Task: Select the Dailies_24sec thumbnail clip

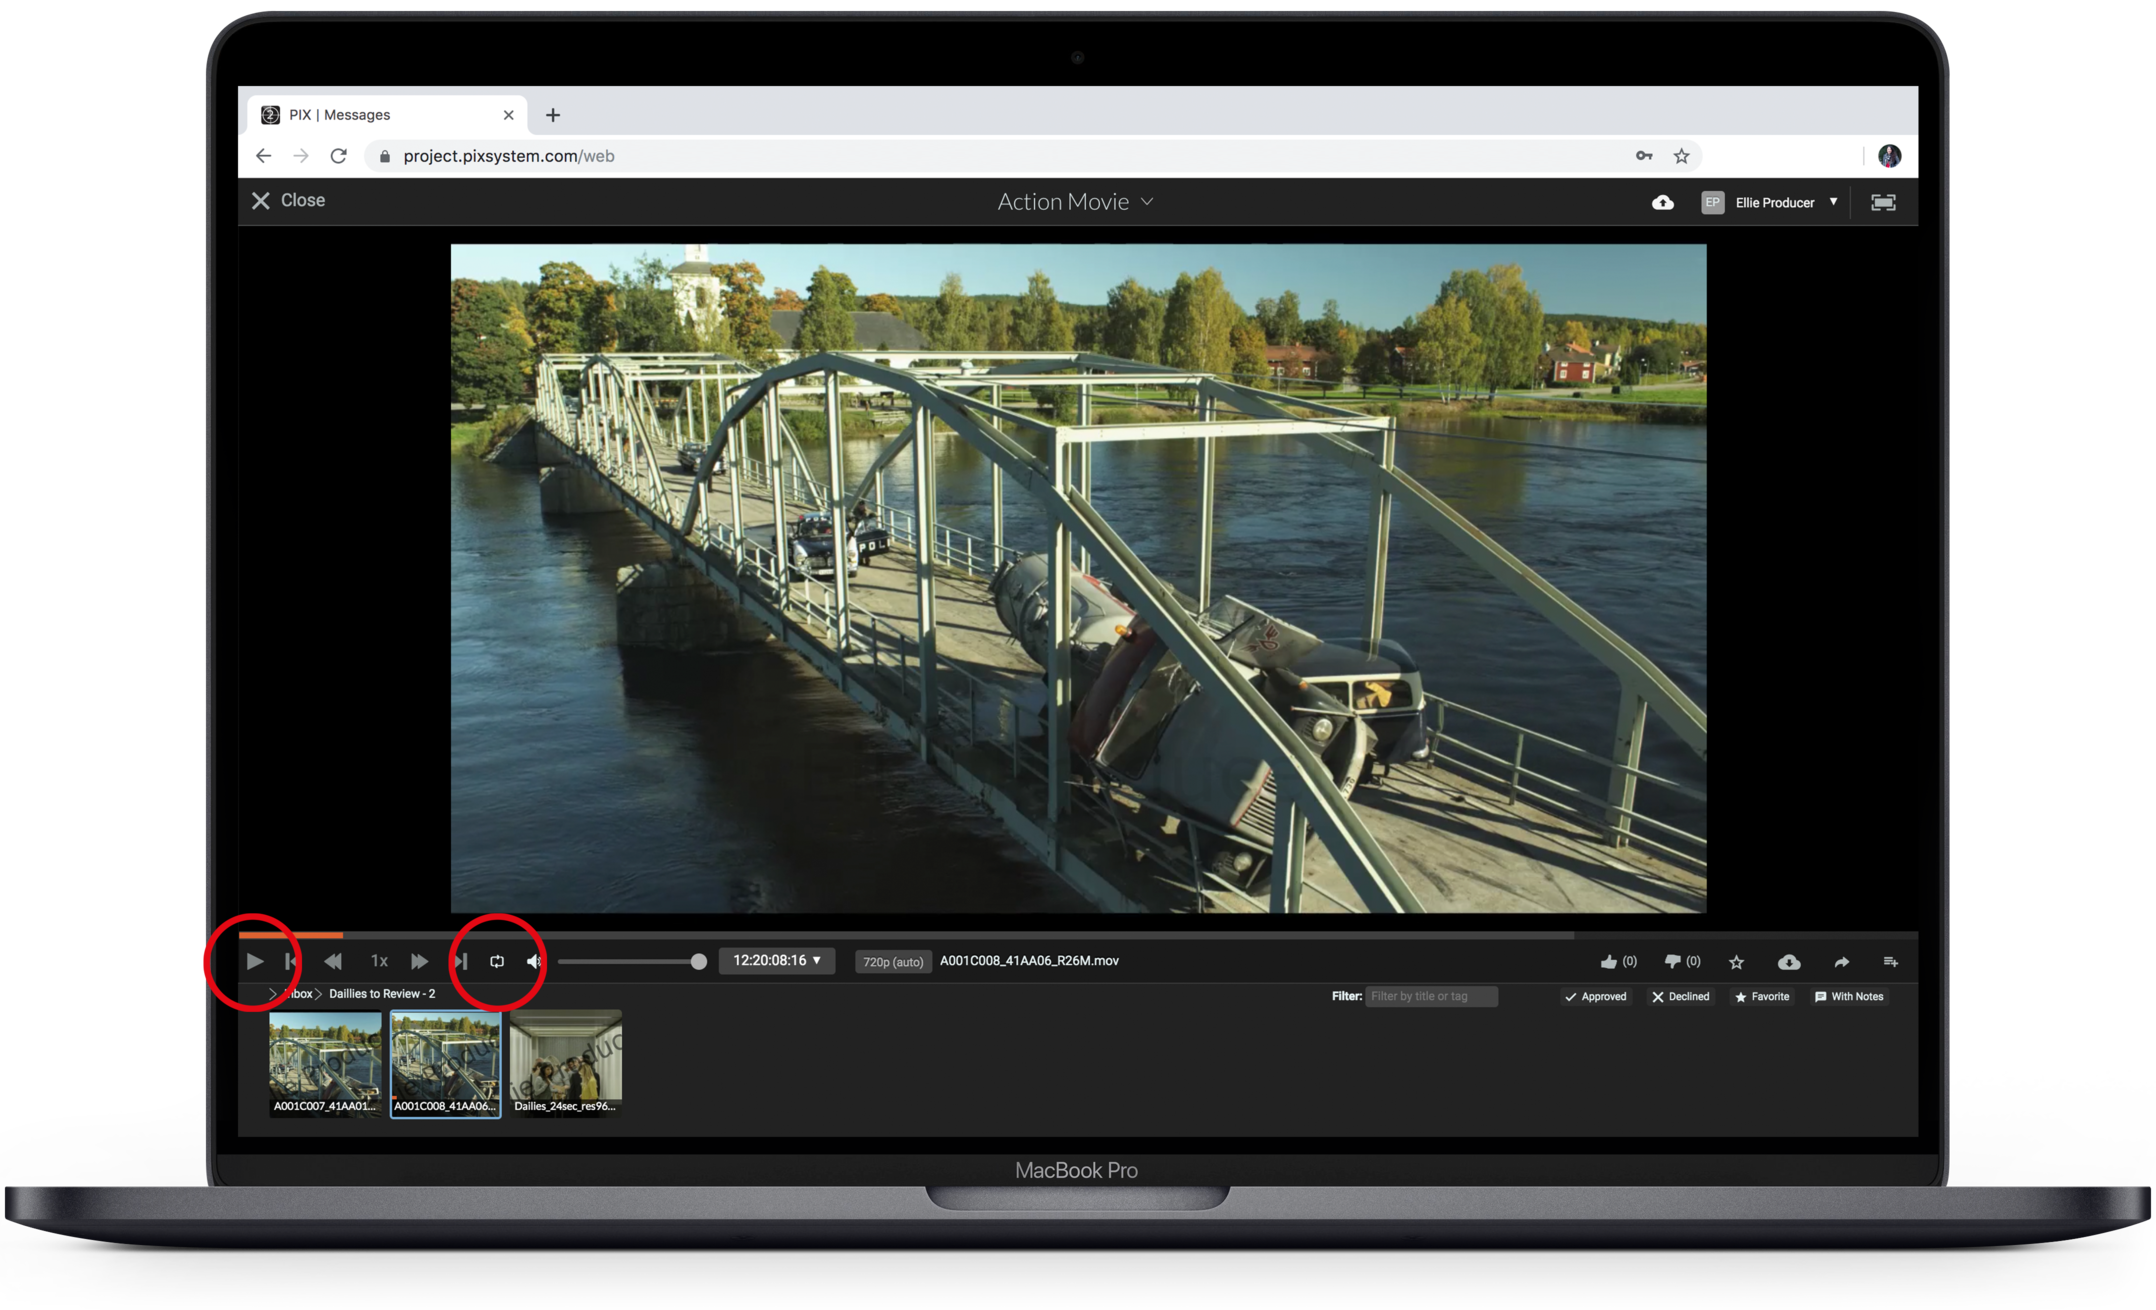Action: point(565,1062)
